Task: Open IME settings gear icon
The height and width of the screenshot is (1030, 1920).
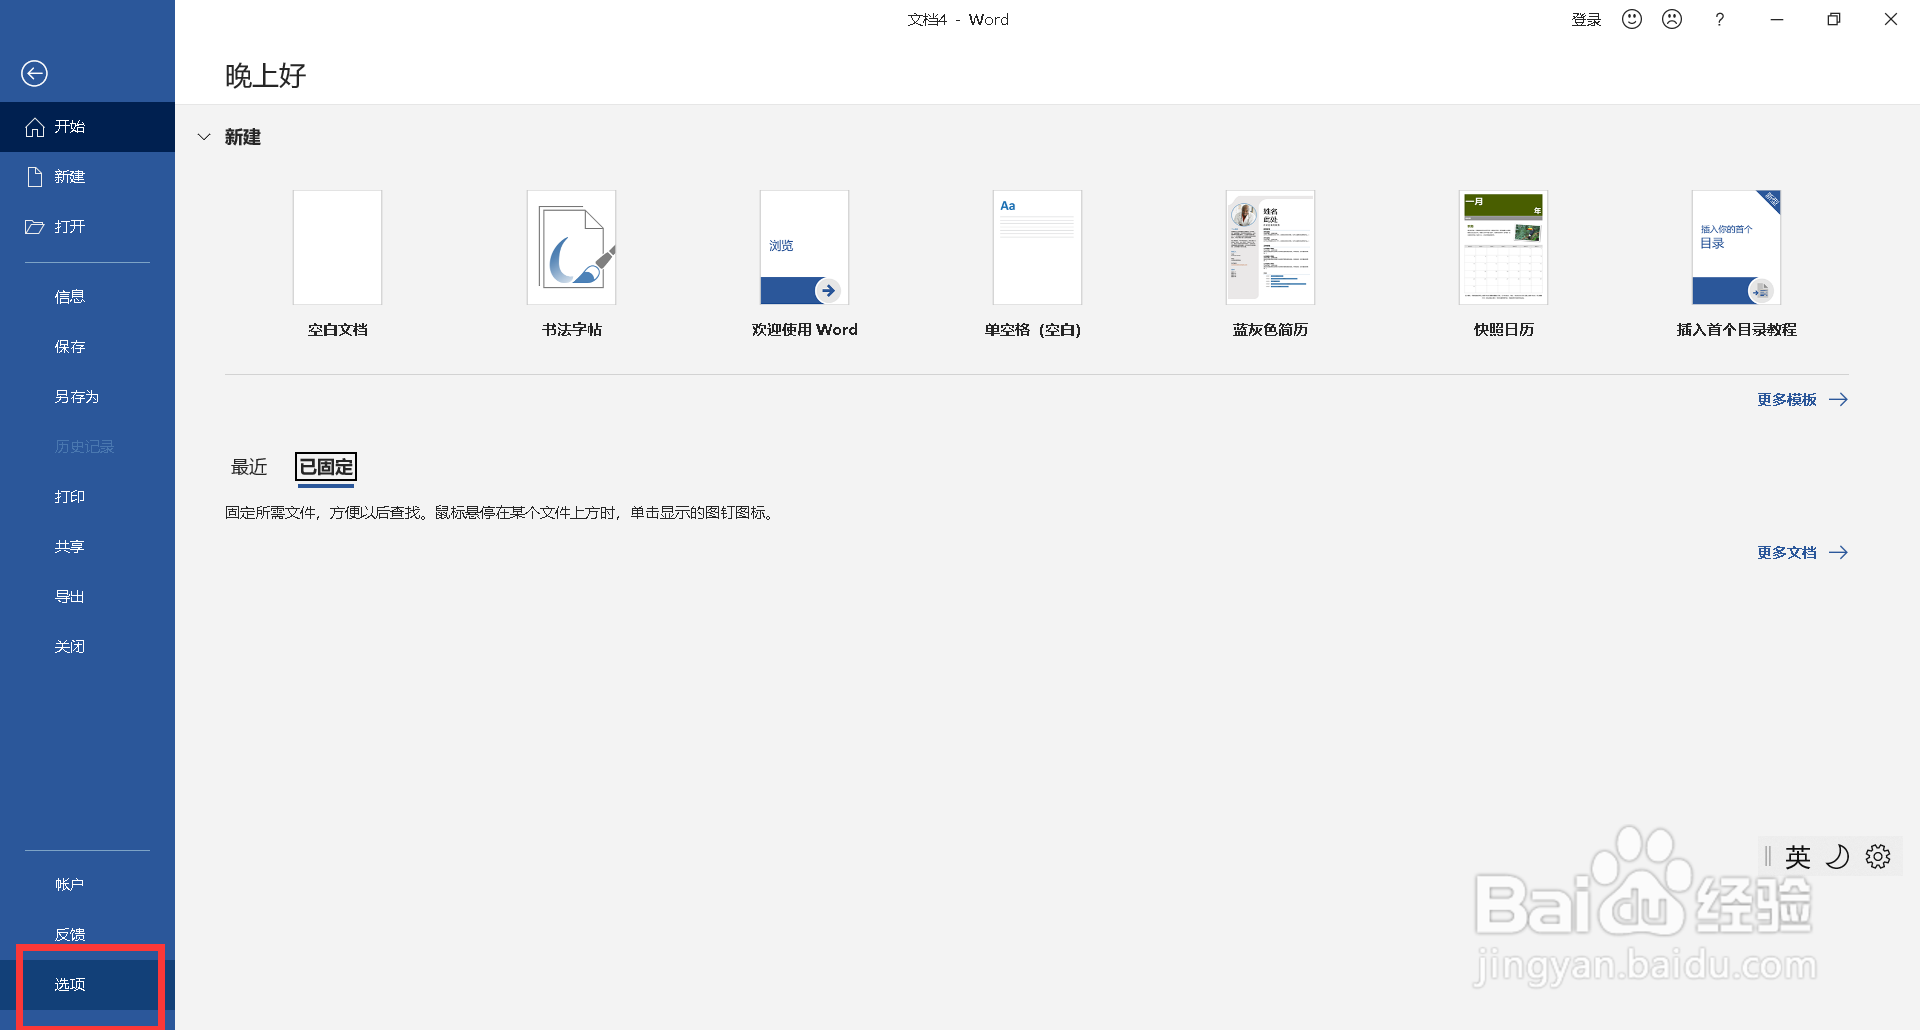Action: click(x=1878, y=857)
